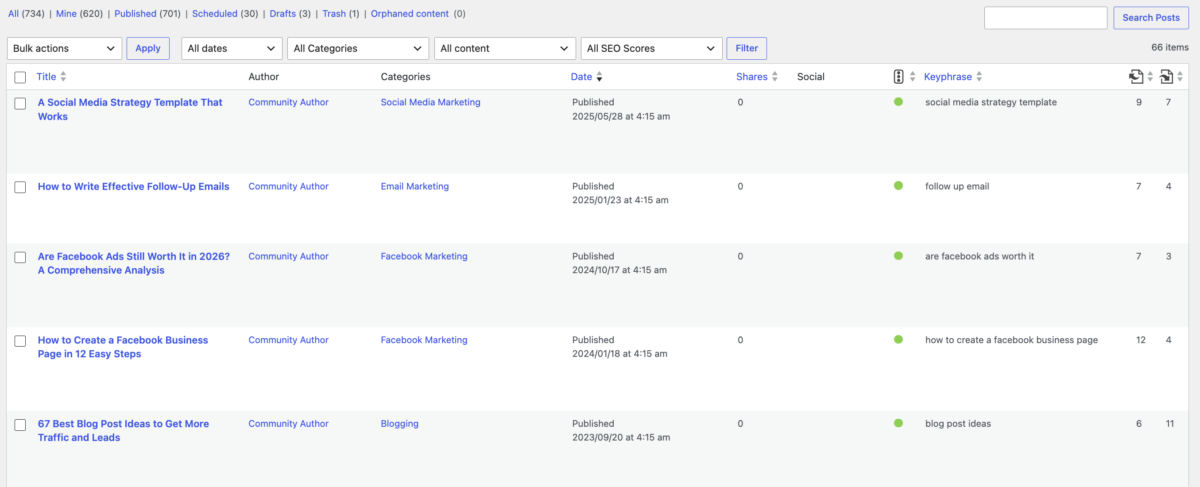The width and height of the screenshot is (1200, 487).
Task: Sort by SEO score traffic-light icon
Action: pyautogui.click(x=898, y=76)
